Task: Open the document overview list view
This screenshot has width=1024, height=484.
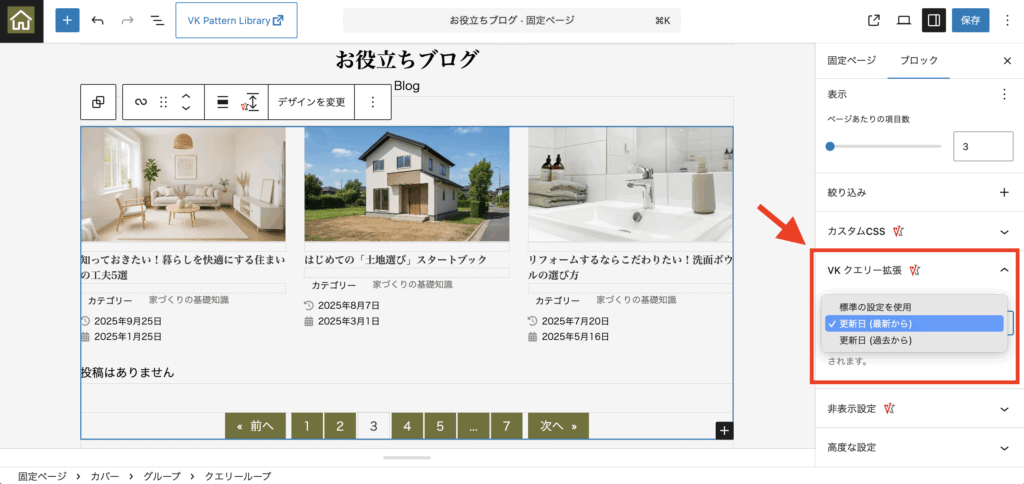Action: [157, 20]
